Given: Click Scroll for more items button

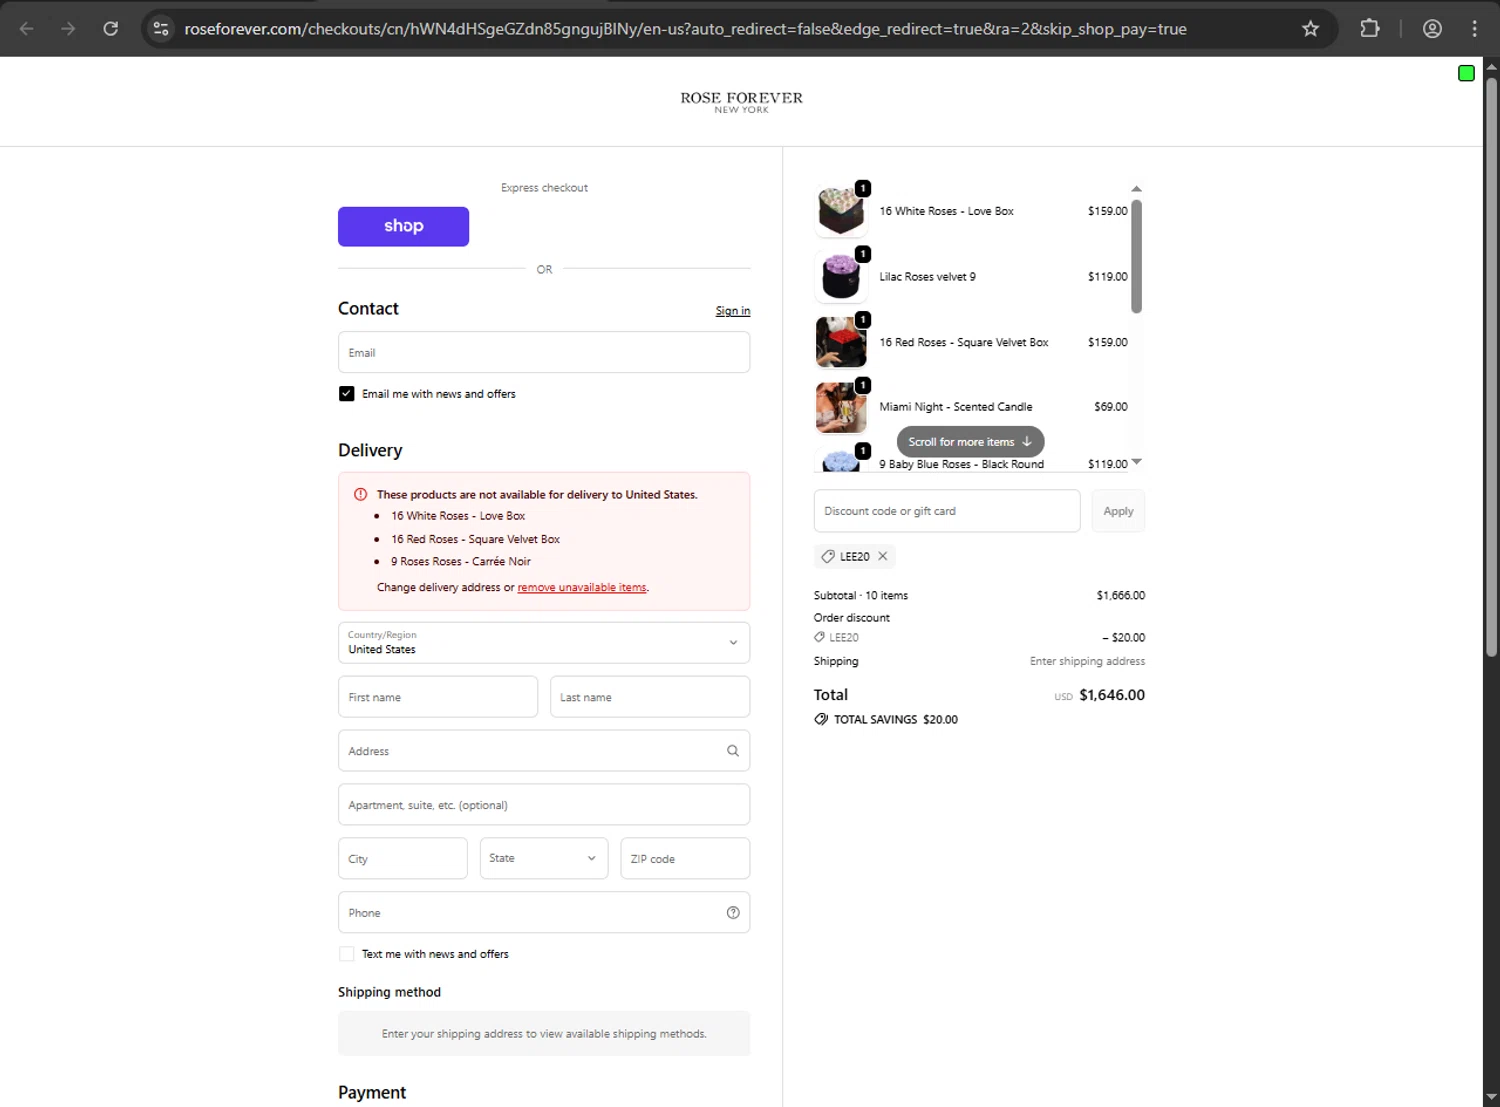Looking at the screenshot, I should click(x=970, y=442).
